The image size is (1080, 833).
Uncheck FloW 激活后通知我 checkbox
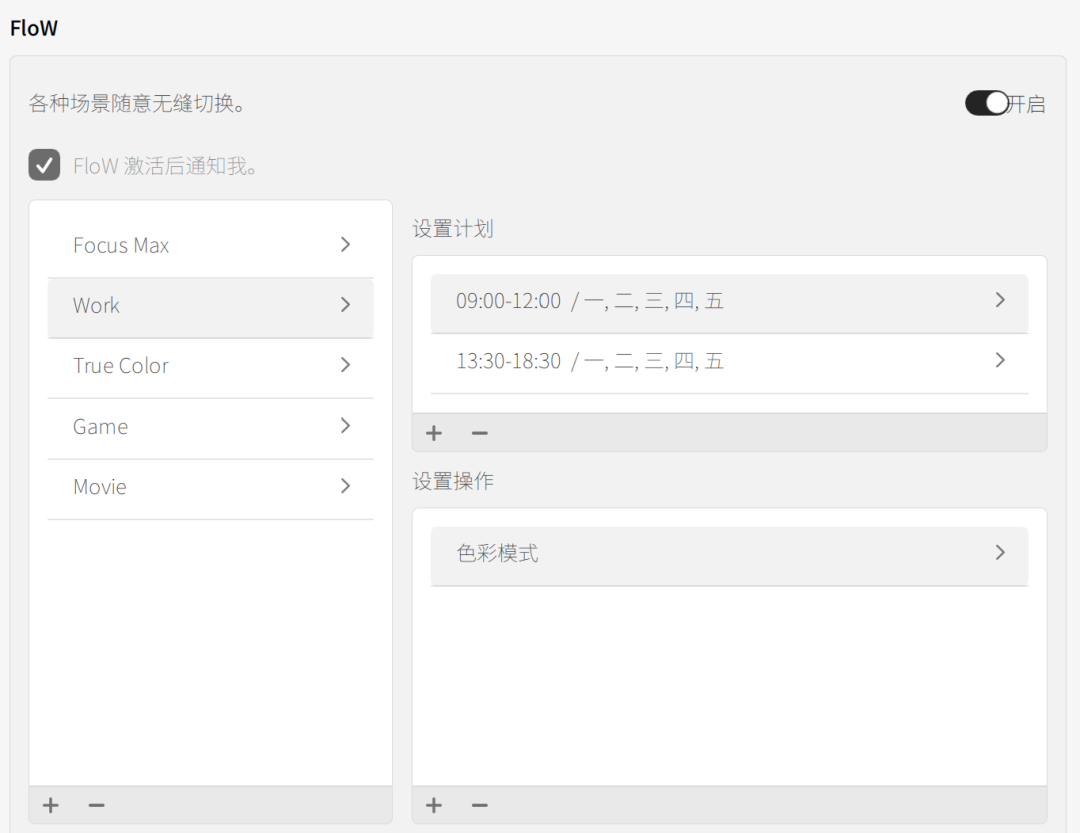(x=44, y=165)
